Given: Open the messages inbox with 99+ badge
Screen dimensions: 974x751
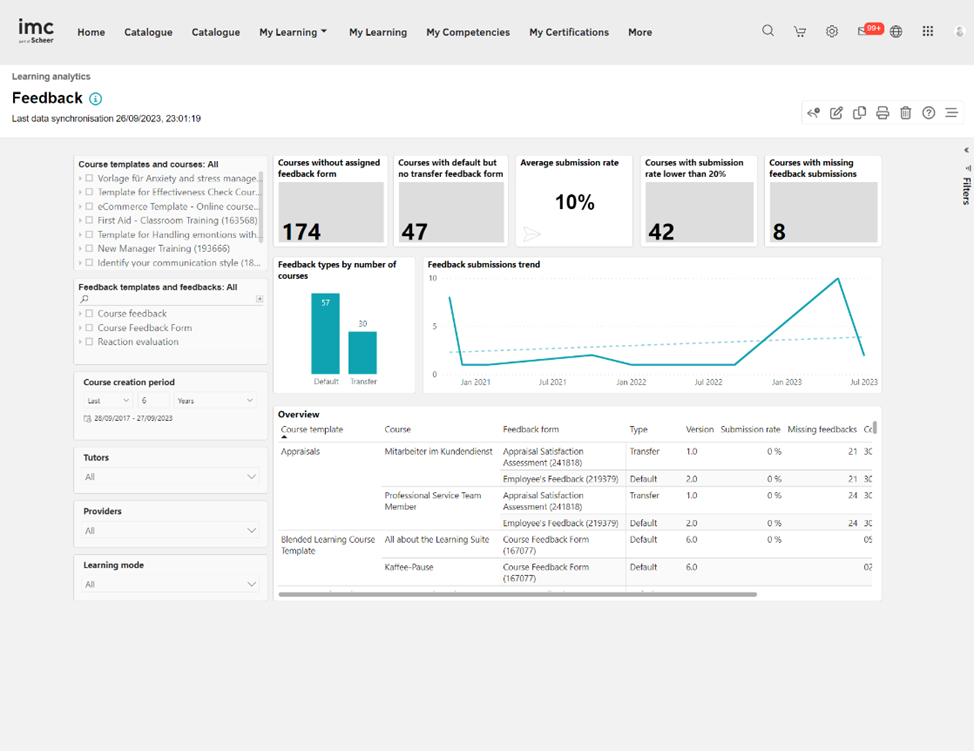Looking at the screenshot, I should tap(863, 32).
